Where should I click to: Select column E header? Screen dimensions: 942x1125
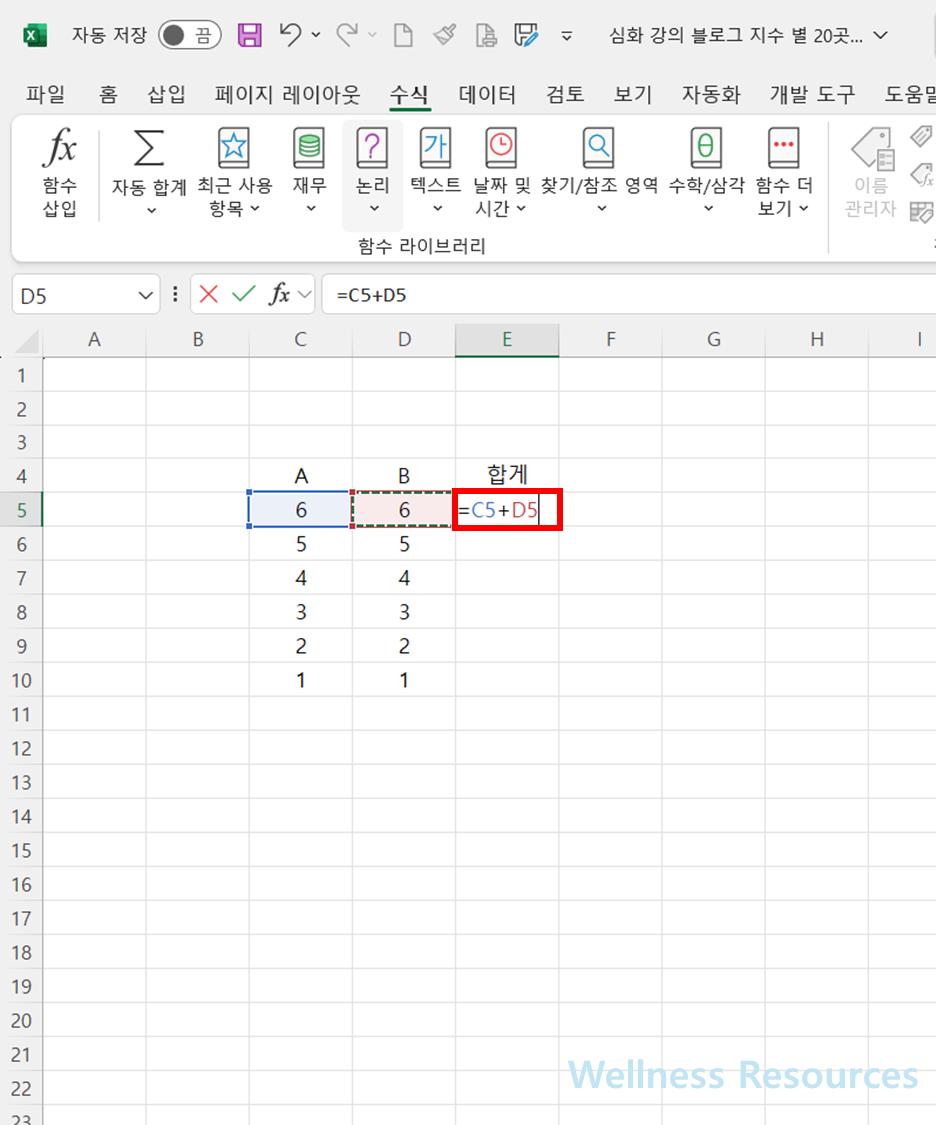click(507, 339)
